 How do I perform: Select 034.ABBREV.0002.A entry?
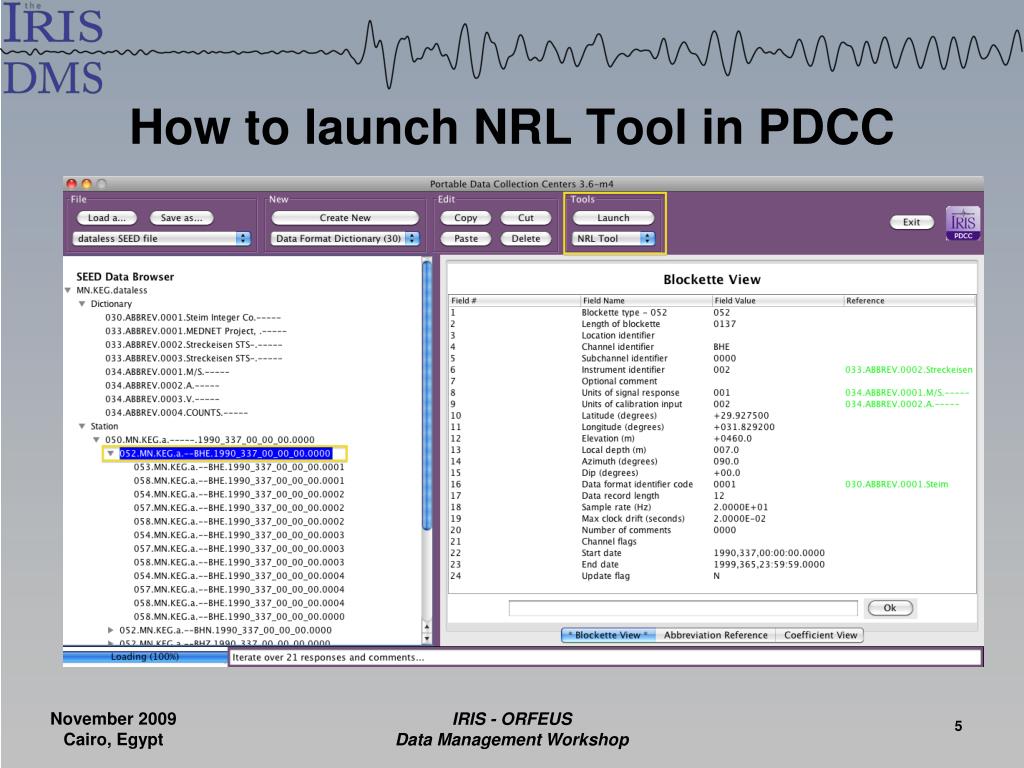(x=162, y=385)
